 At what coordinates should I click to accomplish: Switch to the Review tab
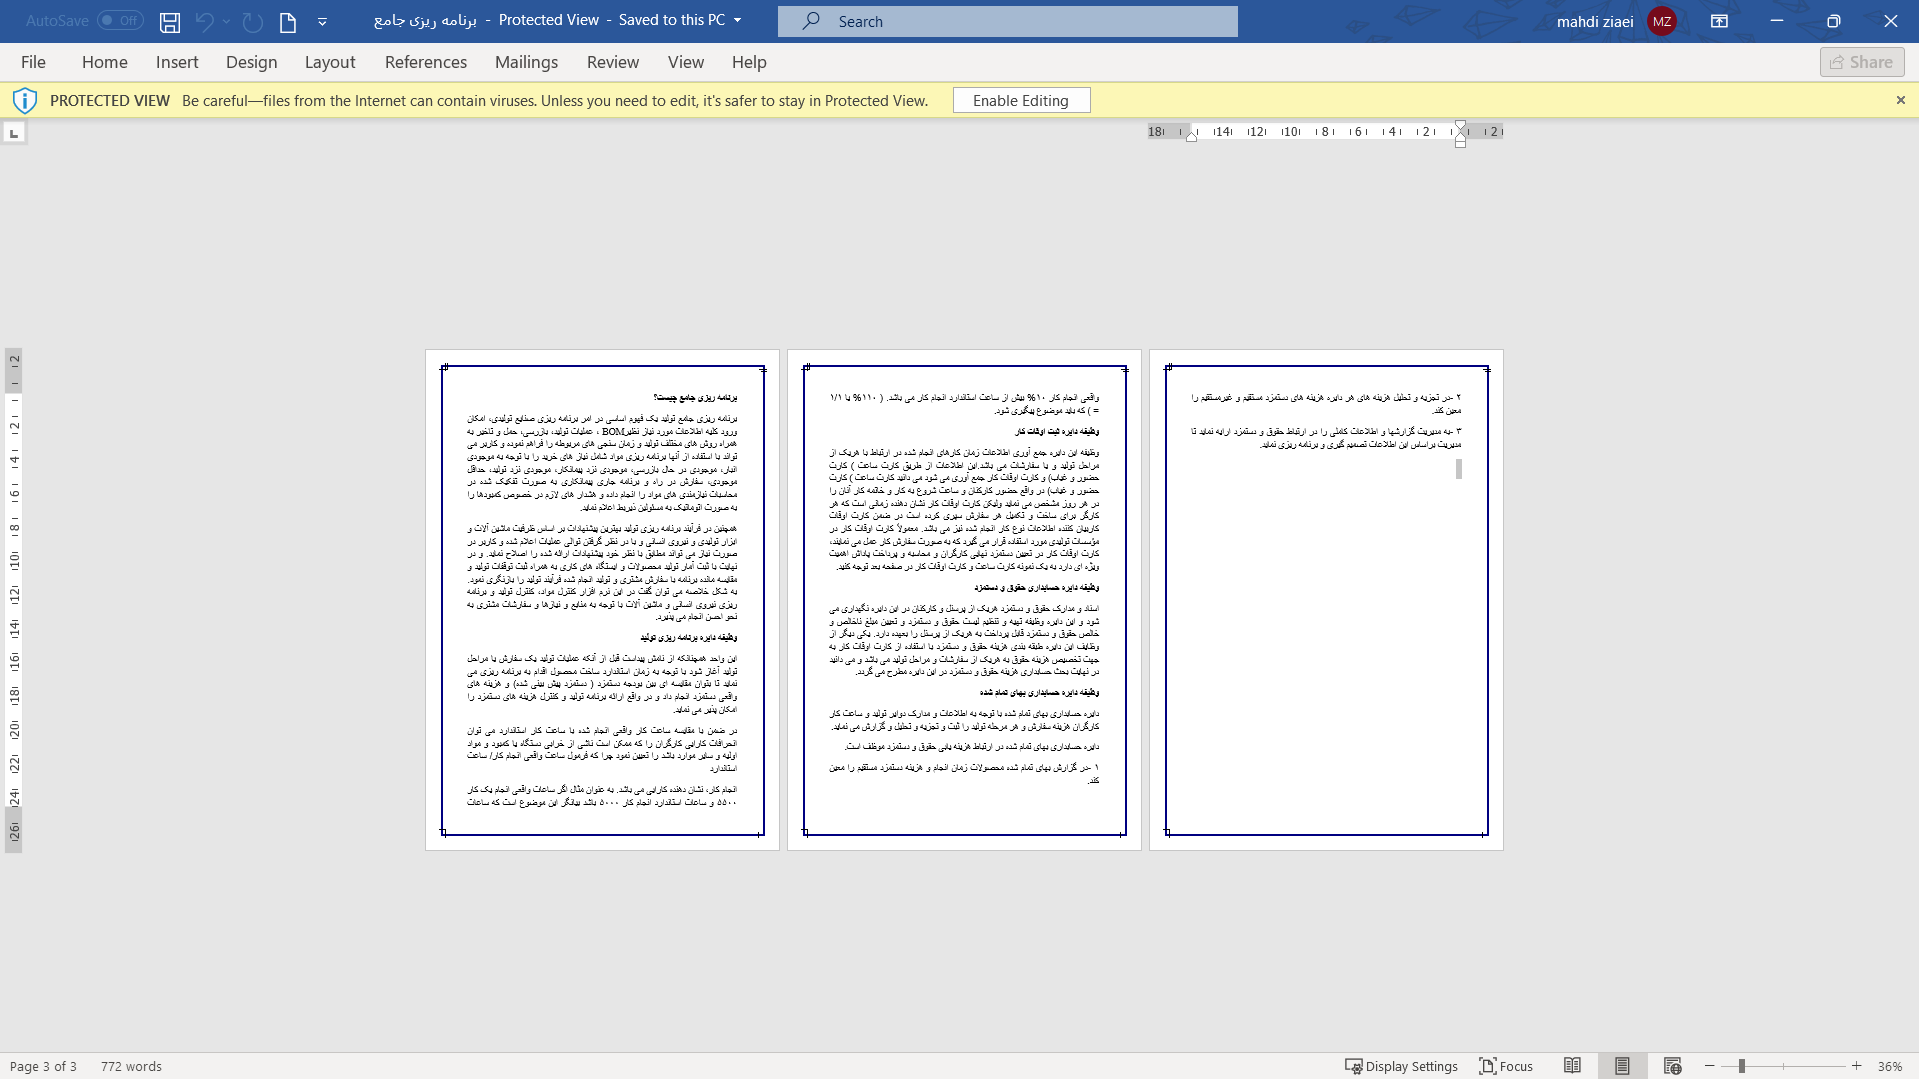[x=613, y=62]
